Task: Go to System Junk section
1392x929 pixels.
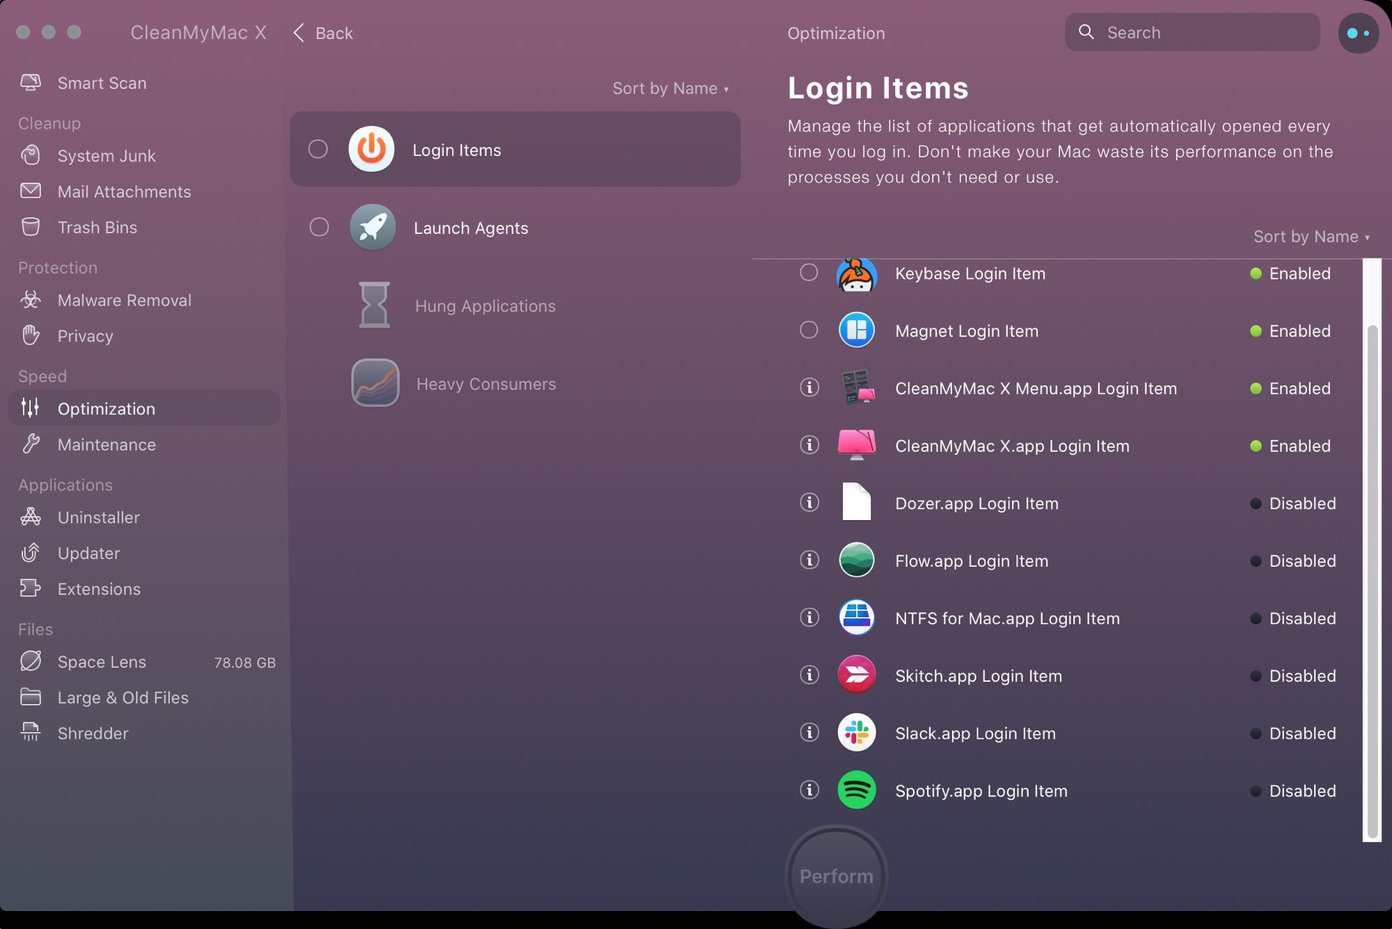Action: pyautogui.click(x=106, y=156)
